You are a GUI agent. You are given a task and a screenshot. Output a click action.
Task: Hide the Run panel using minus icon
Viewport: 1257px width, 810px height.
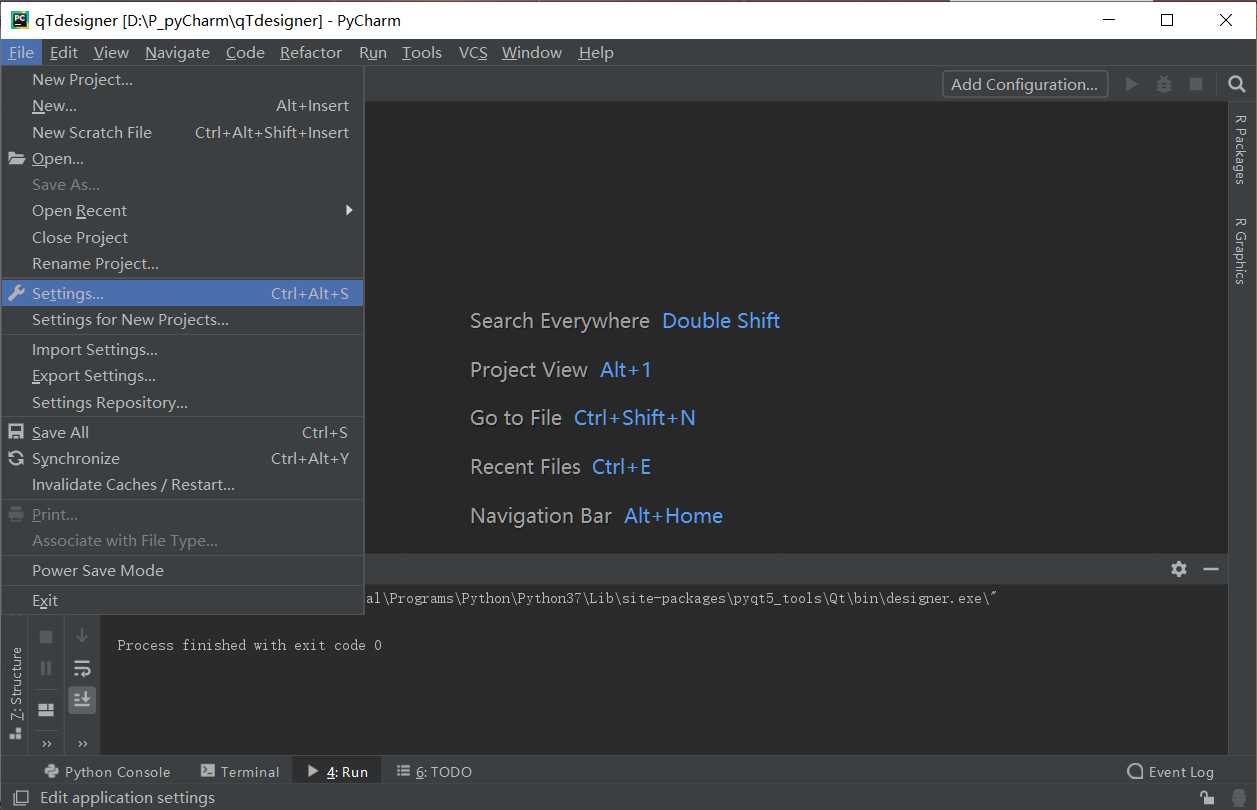pyautogui.click(x=1211, y=568)
